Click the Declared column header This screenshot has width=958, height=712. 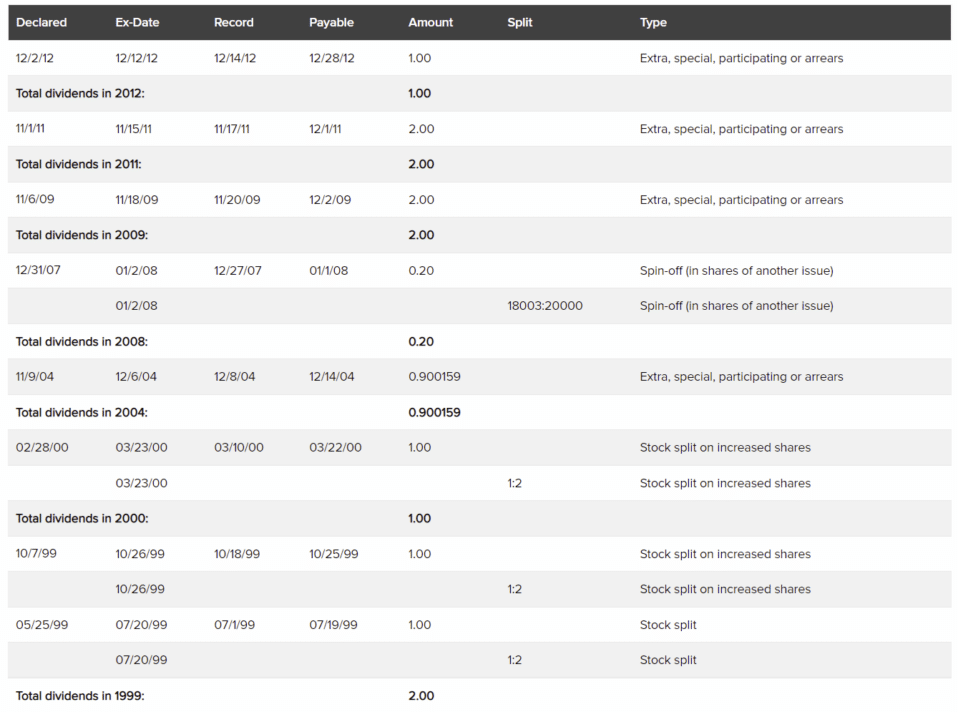[41, 22]
